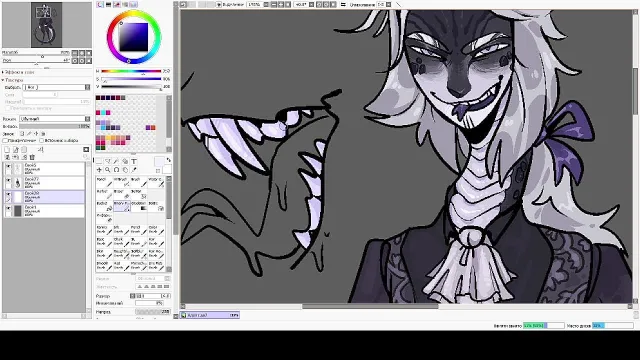
Task: Select the Eyedropper color picker tool
Action: pyautogui.click(x=134, y=170)
